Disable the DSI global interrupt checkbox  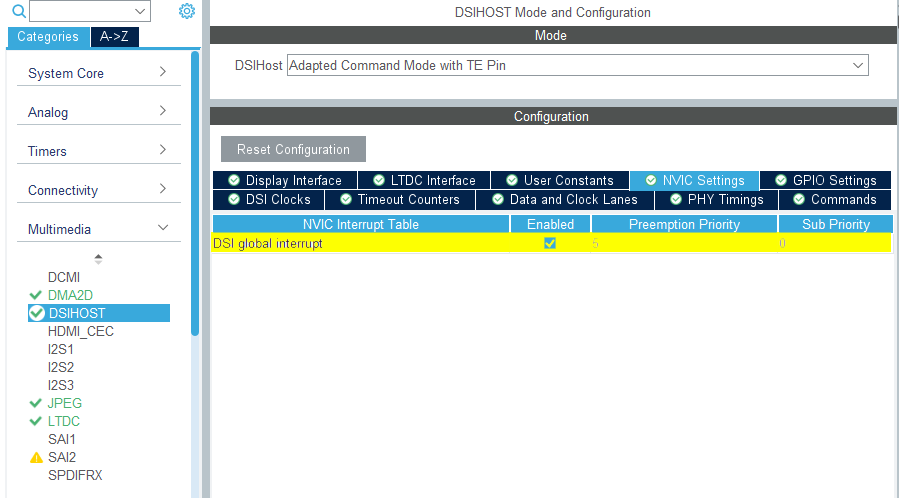pos(550,243)
